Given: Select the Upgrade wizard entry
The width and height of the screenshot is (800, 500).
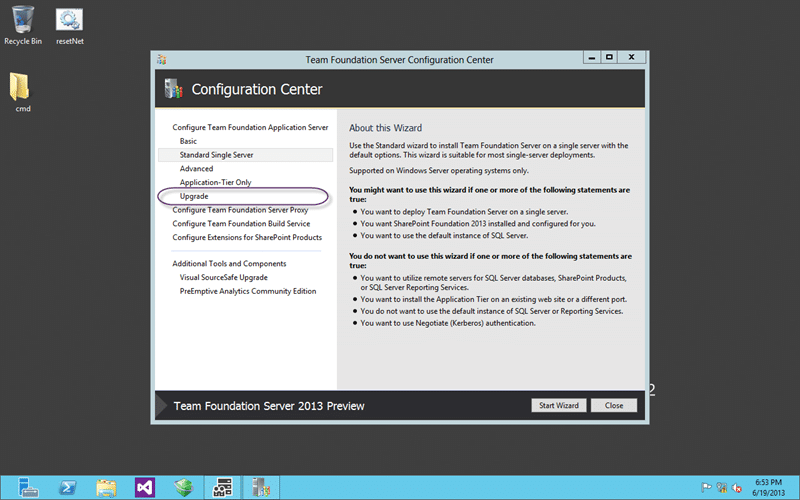Looking at the screenshot, I should pos(194,196).
